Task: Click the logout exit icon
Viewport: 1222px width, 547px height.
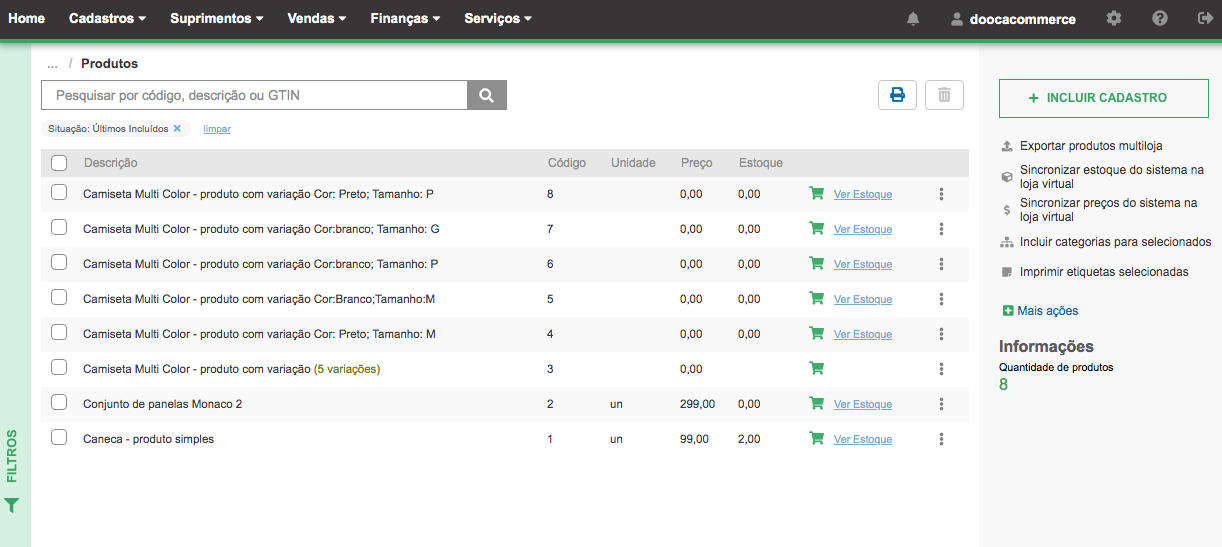Action: click(1203, 19)
